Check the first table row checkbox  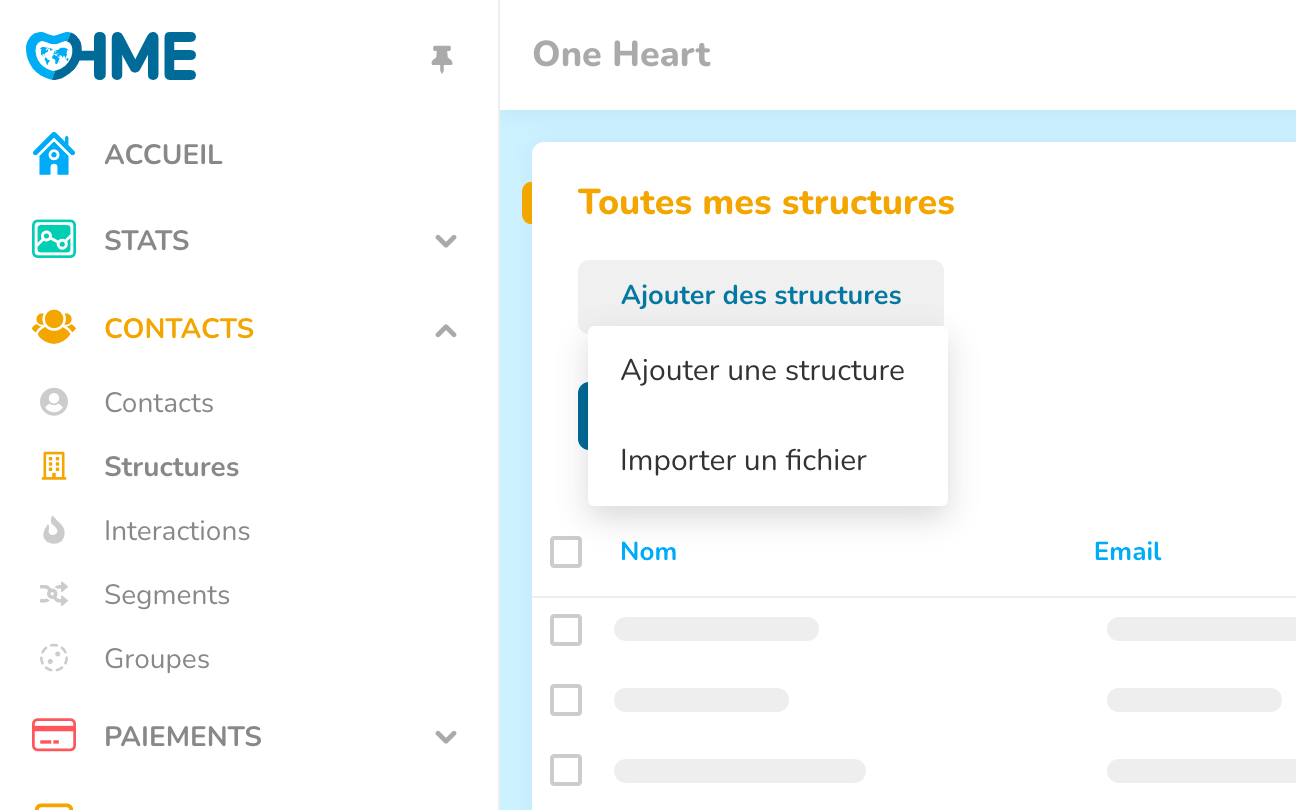566,630
